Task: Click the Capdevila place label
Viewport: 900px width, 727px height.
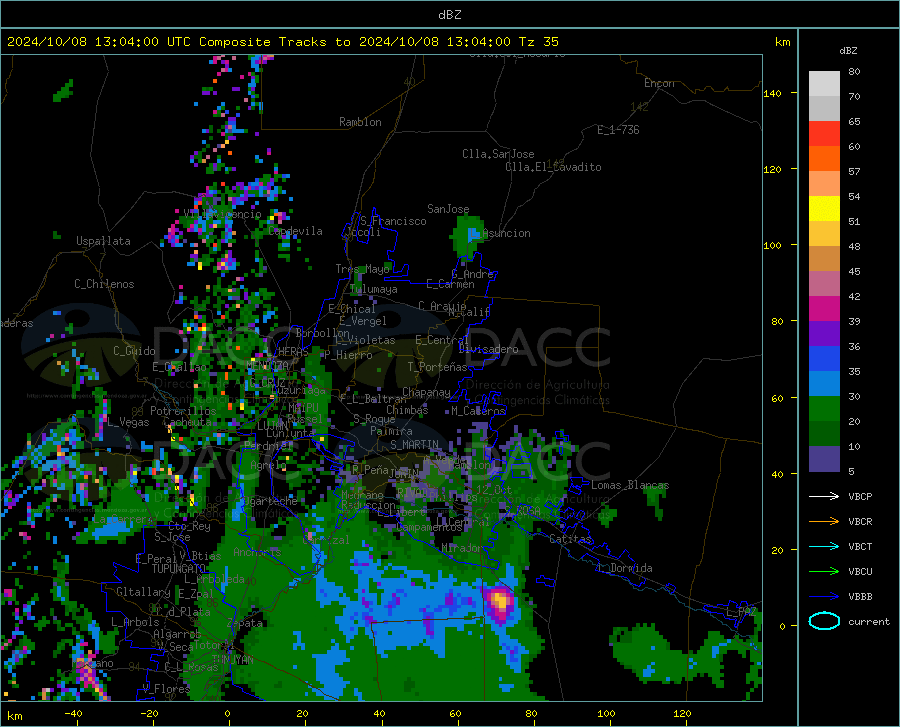Action: click(x=295, y=231)
